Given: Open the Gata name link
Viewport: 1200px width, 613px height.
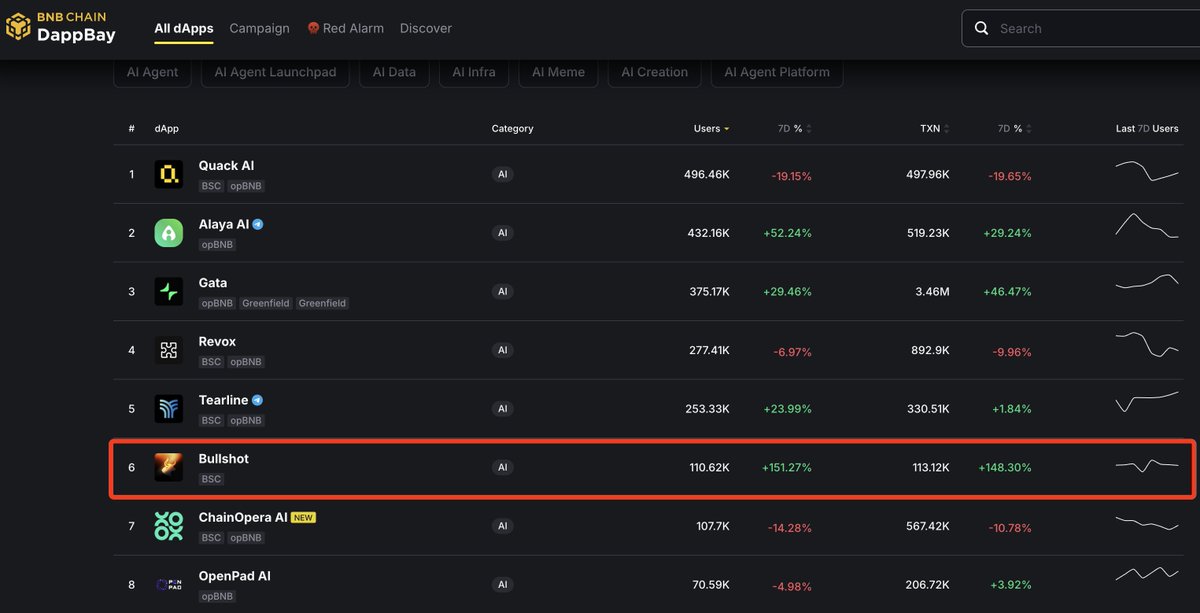Looking at the screenshot, I should pyautogui.click(x=213, y=283).
